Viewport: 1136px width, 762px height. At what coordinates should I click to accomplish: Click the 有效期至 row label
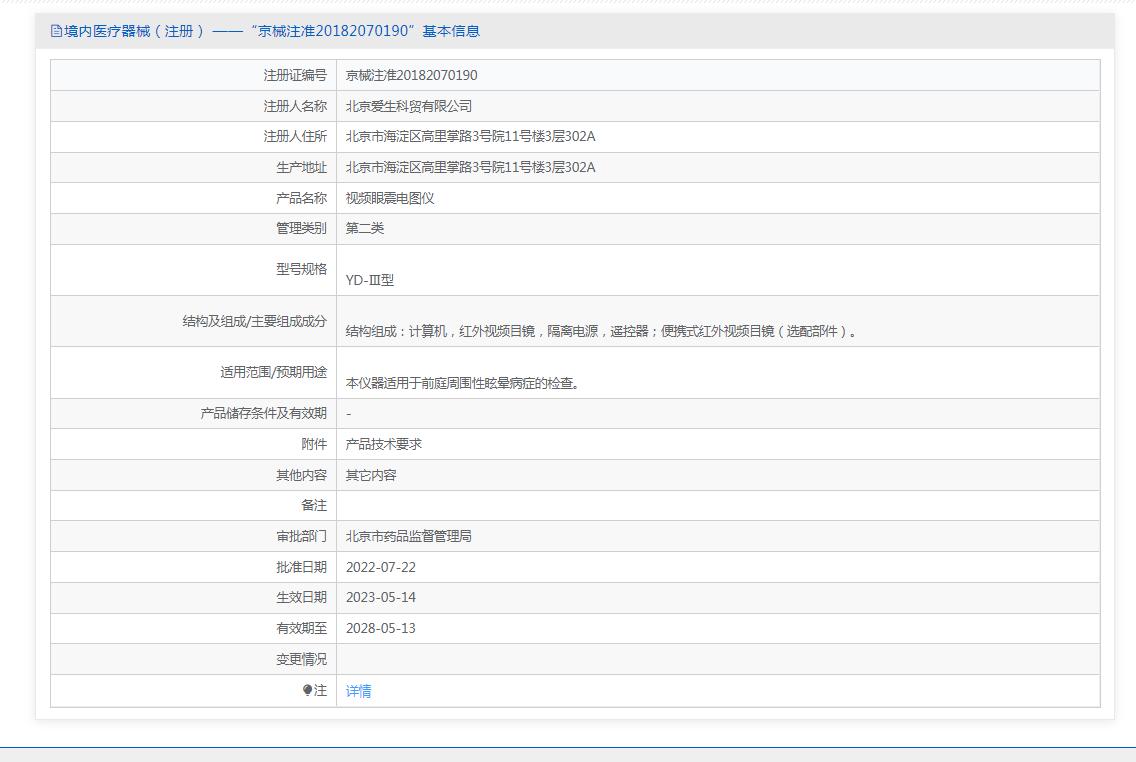tap(301, 628)
